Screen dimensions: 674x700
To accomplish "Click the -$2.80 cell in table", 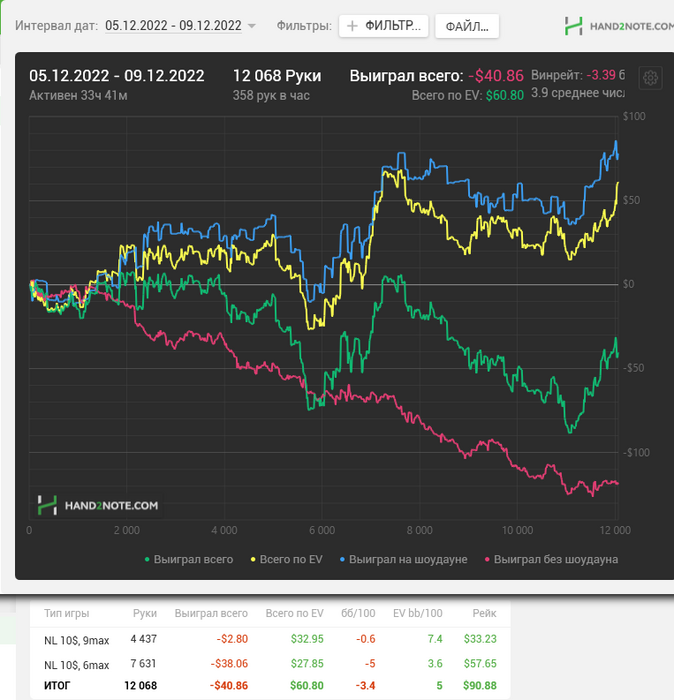I will click(232, 639).
